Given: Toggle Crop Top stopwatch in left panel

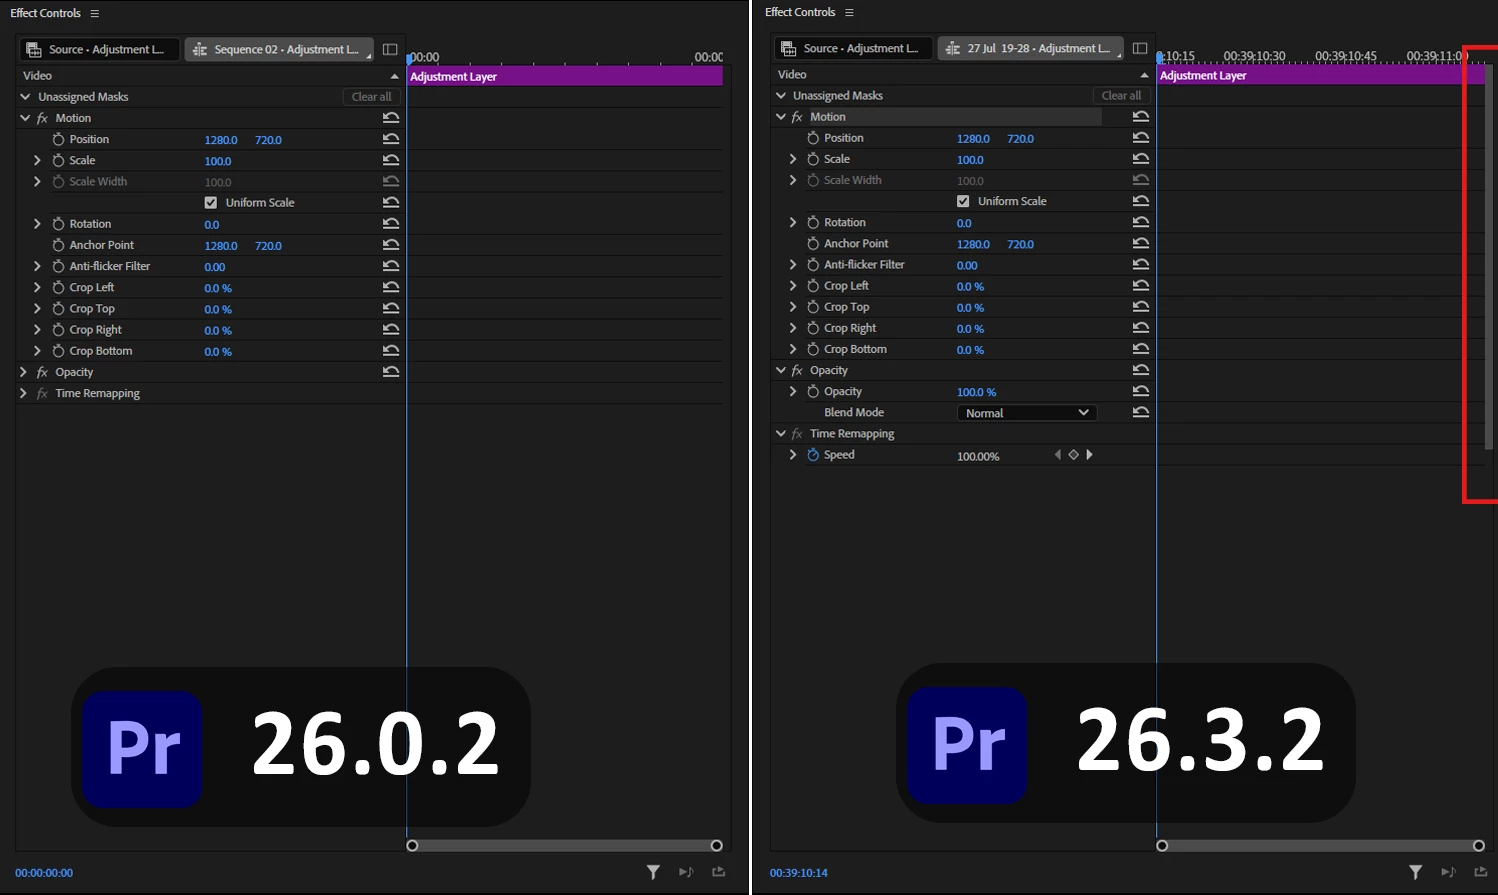Looking at the screenshot, I should 58,309.
